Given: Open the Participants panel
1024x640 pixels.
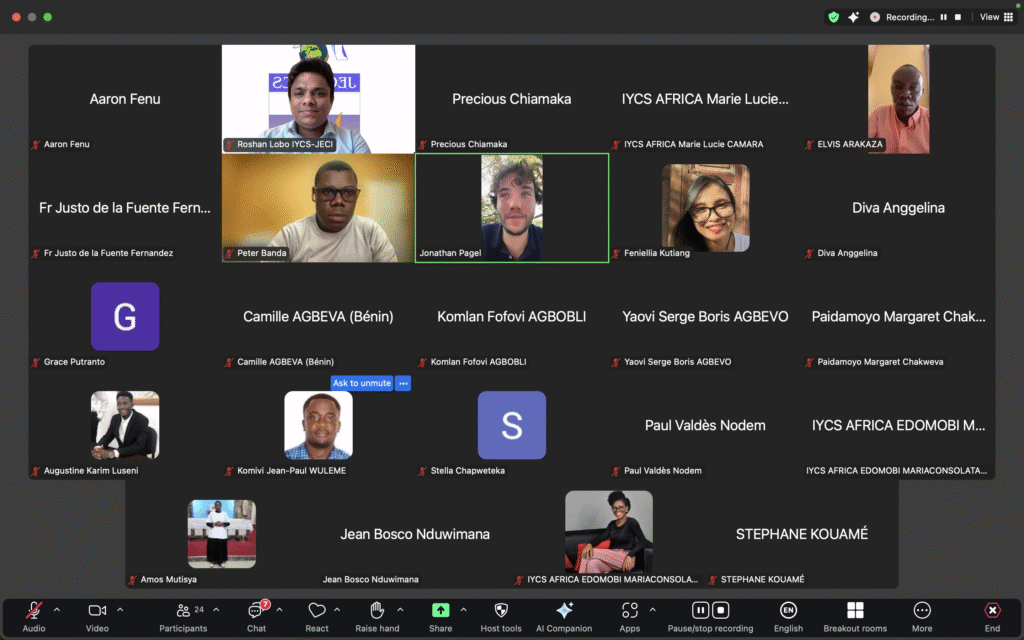Looking at the screenshot, I should (x=183, y=616).
